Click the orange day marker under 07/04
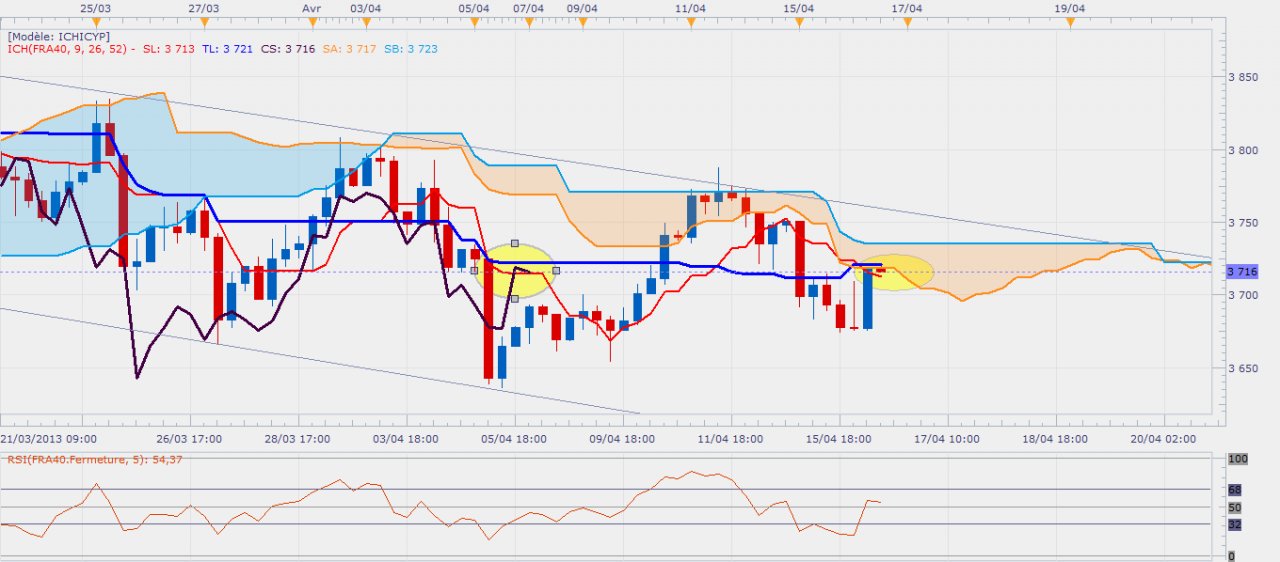Screen dimensions: 1280x562 [528, 20]
